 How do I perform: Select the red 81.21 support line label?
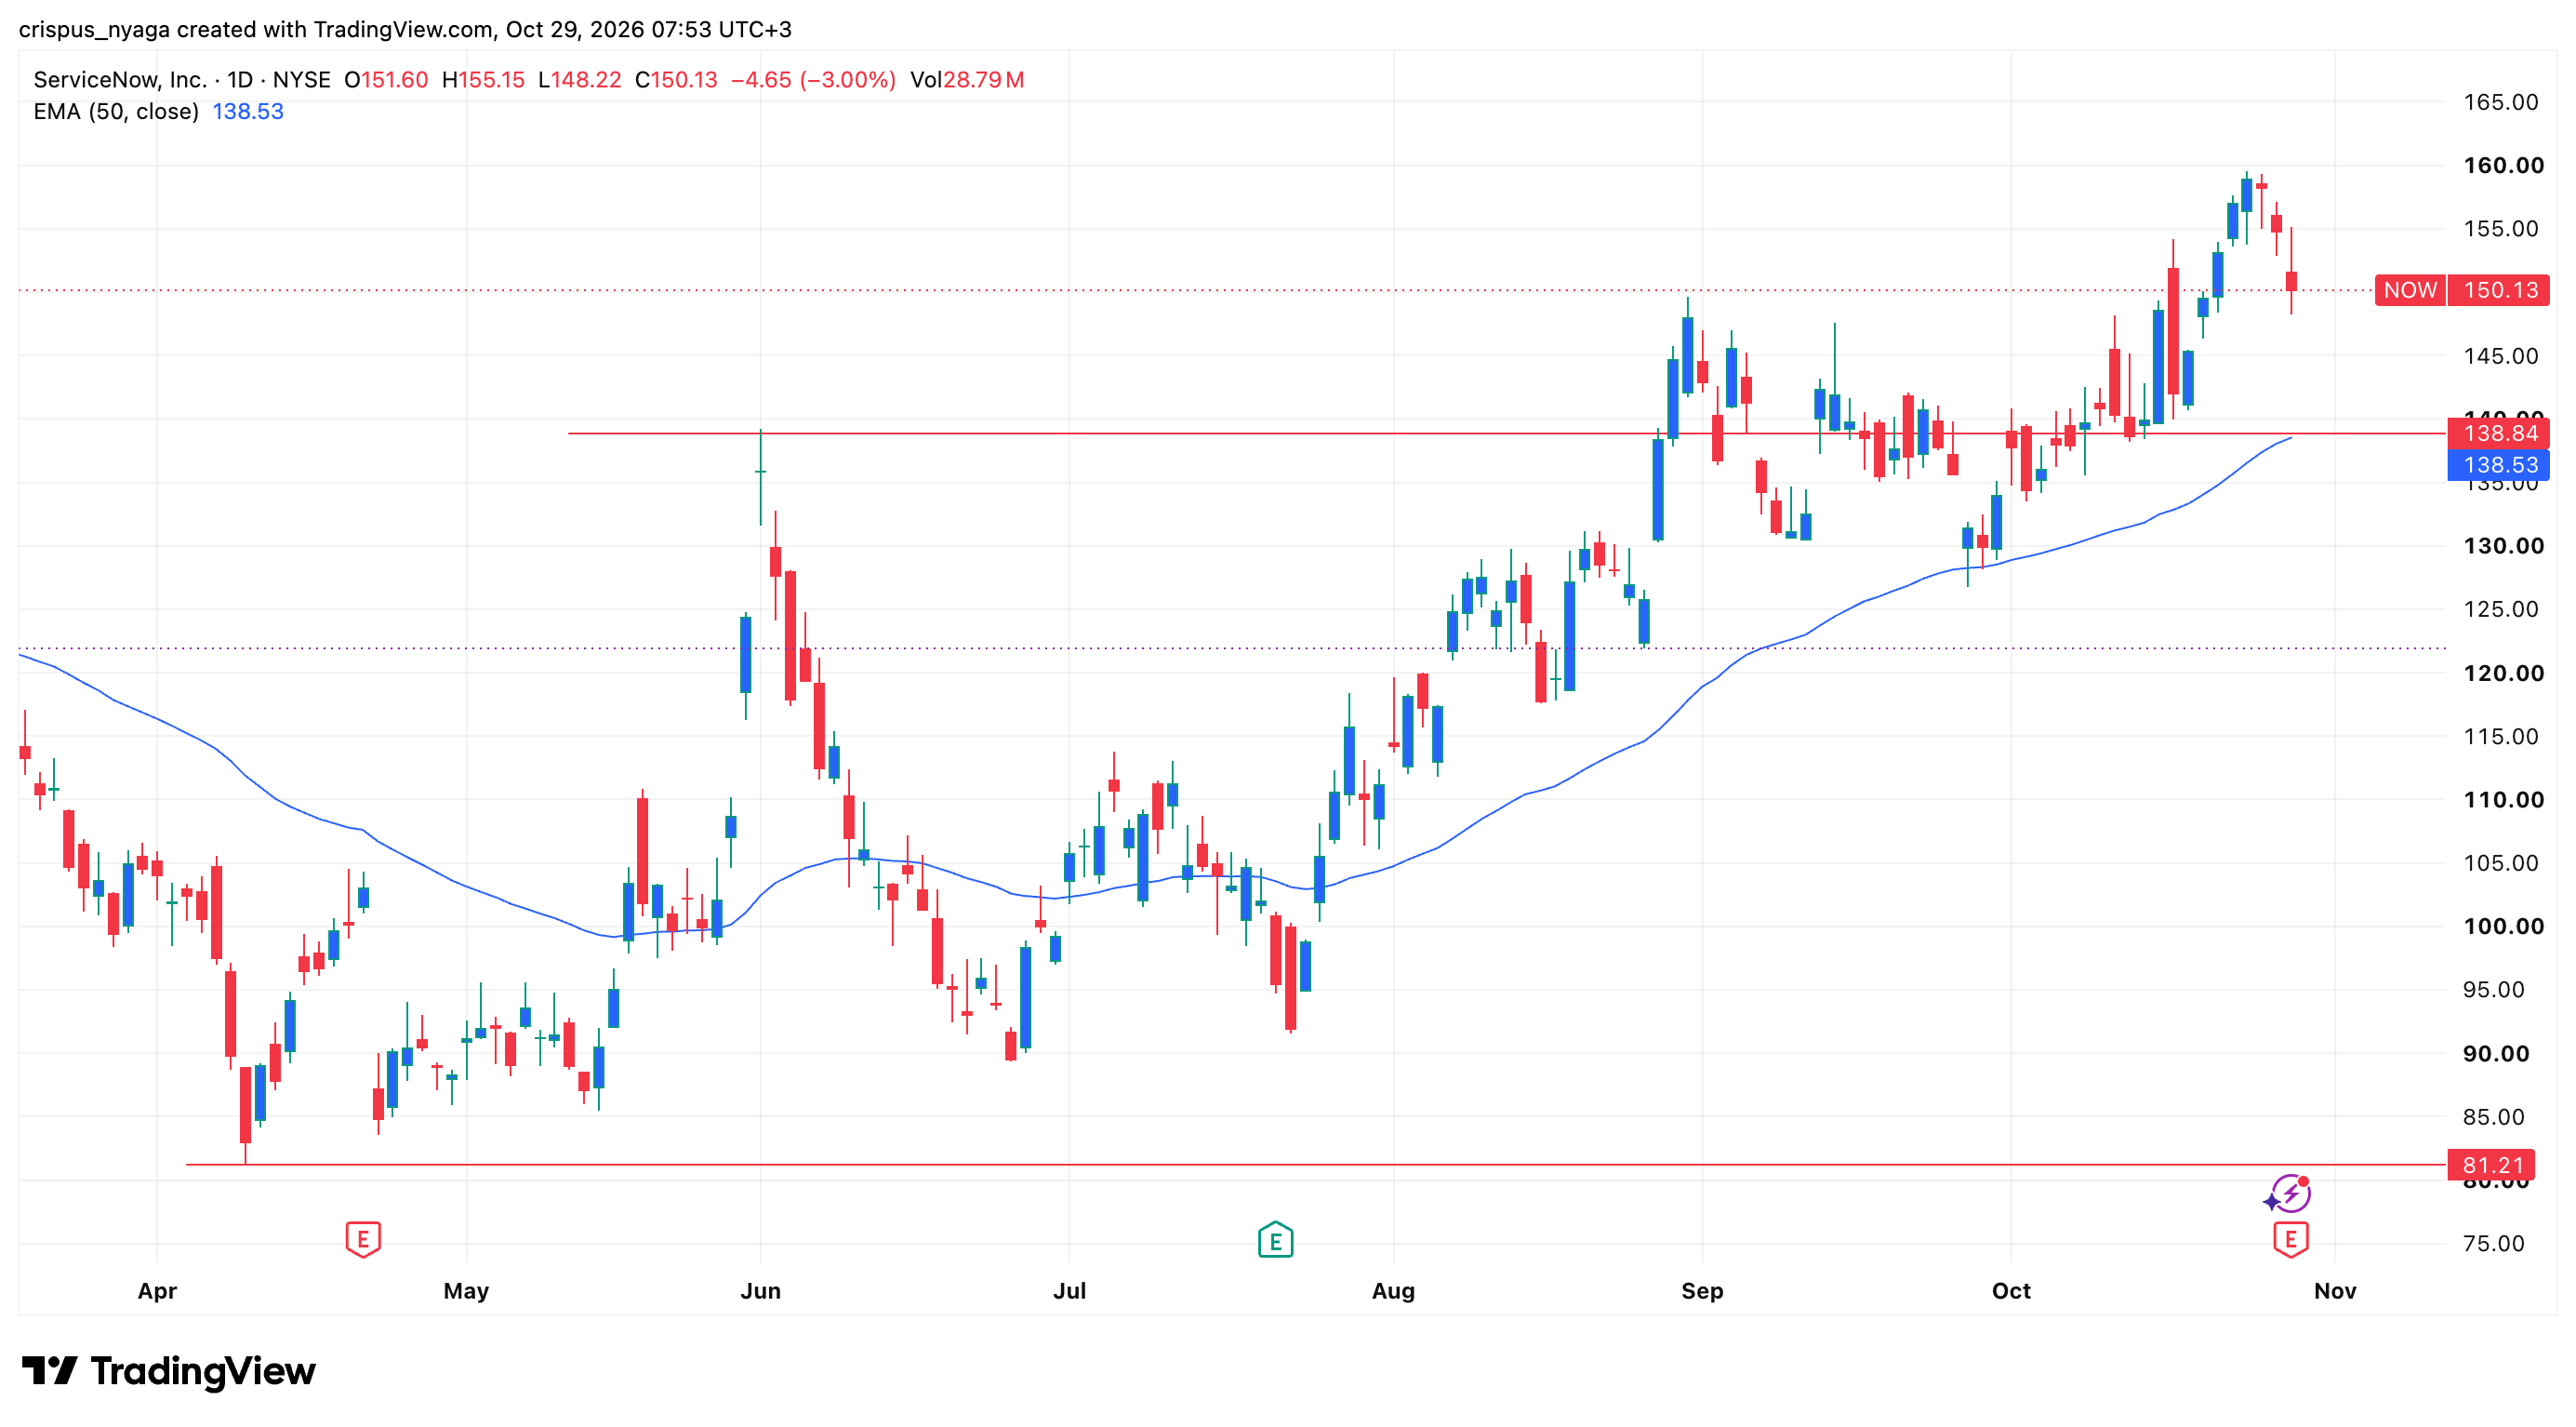pyautogui.click(x=2491, y=1165)
